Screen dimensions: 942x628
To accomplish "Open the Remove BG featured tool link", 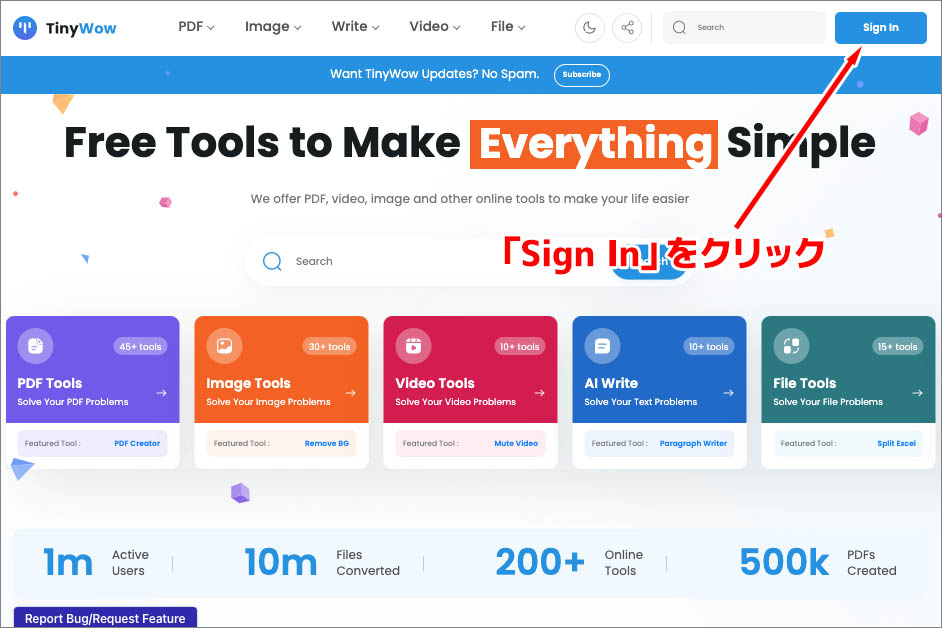I will 329,443.
